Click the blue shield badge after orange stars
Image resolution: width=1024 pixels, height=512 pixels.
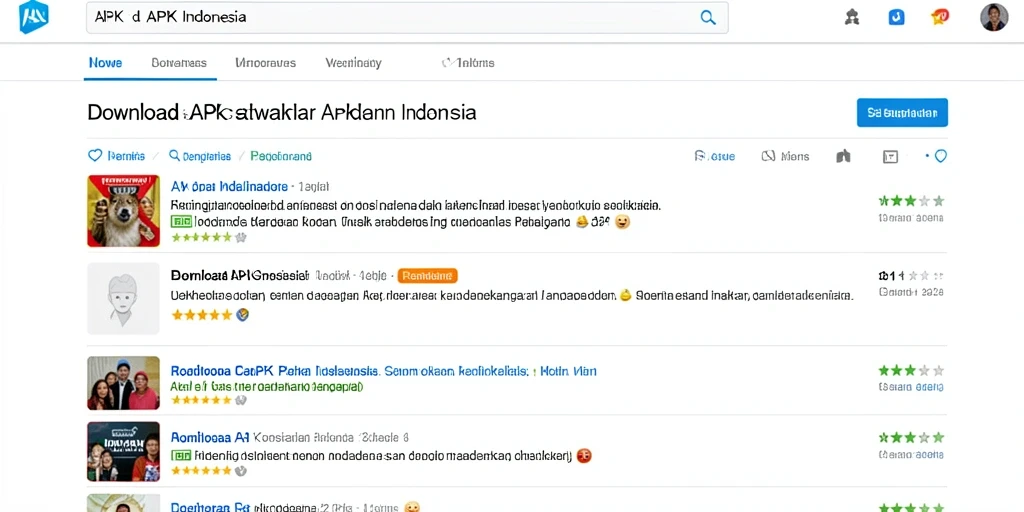pyautogui.click(x=242, y=315)
